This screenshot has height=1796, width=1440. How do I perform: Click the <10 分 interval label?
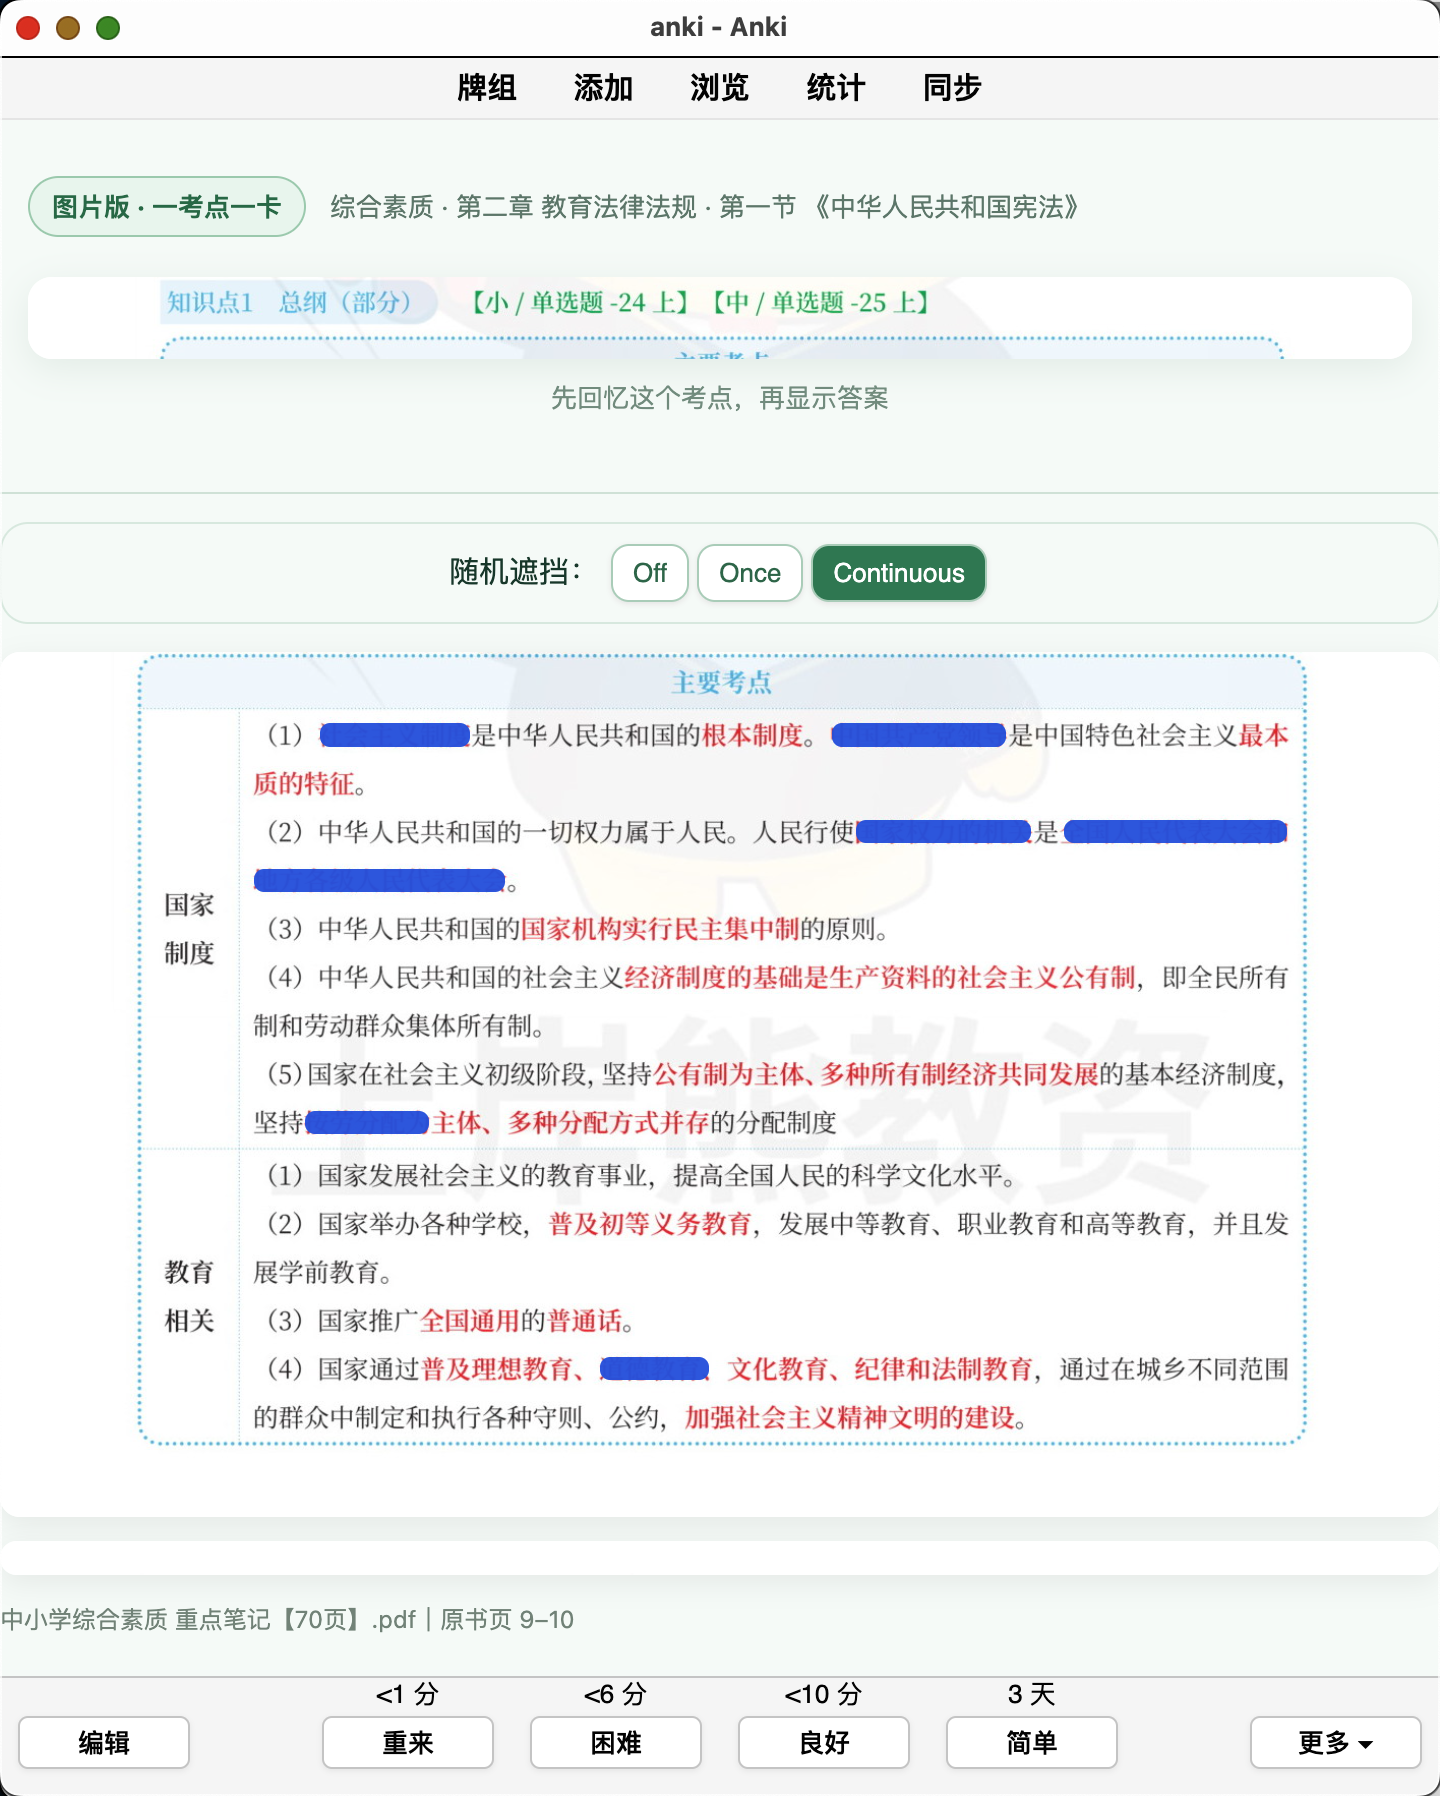(823, 1694)
